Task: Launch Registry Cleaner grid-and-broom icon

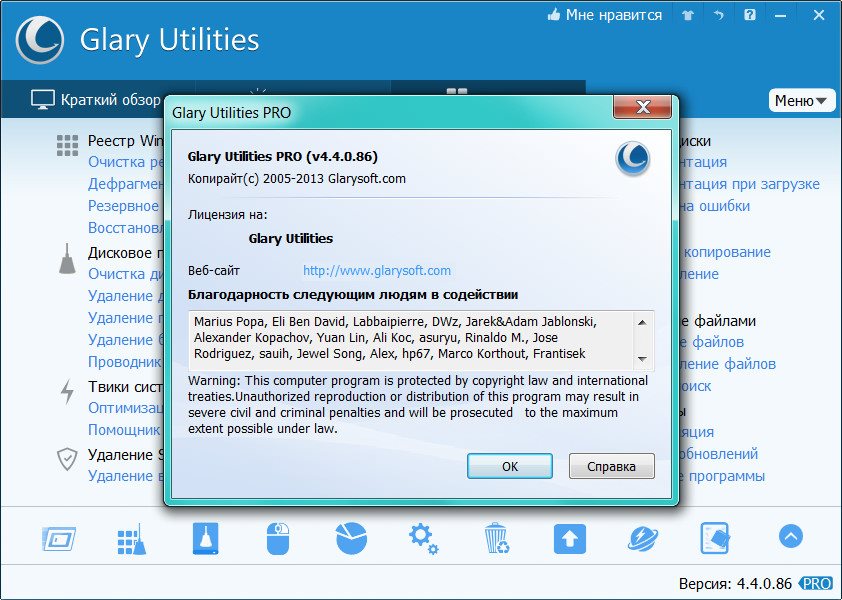Action: (x=132, y=539)
